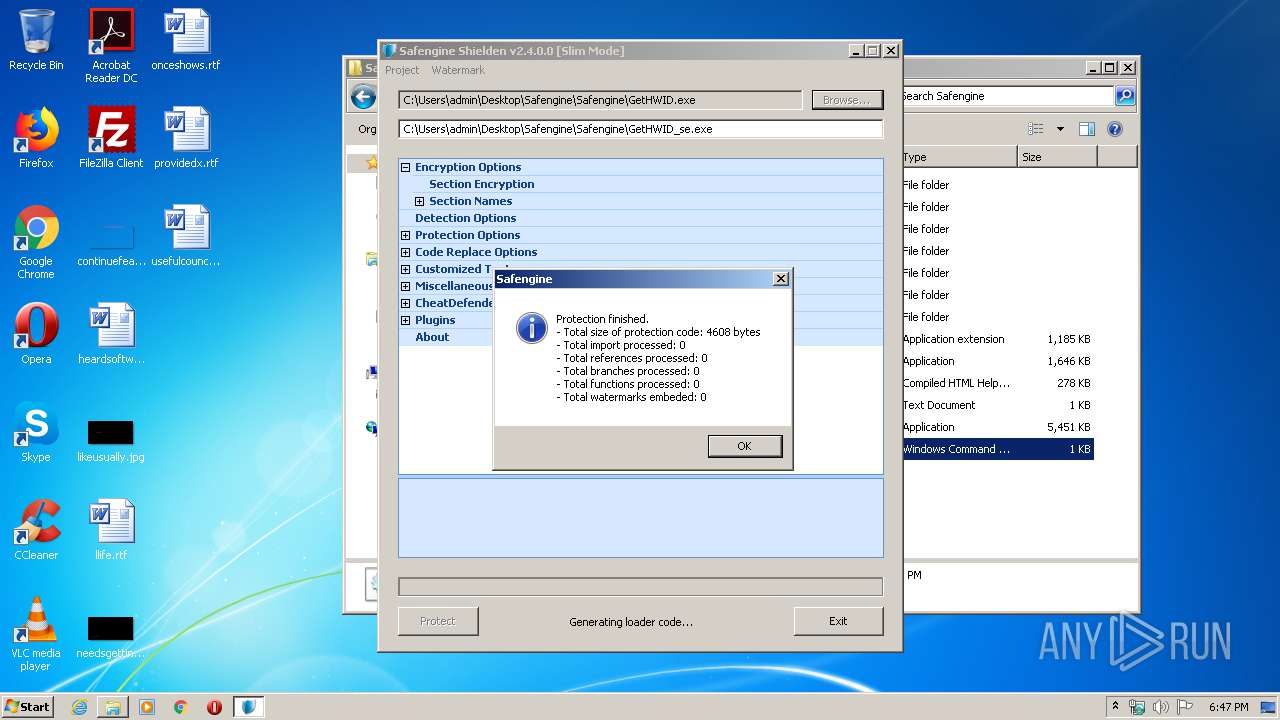This screenshot has height=720, width=1280.
Task: Expand the Protection Options node
Action: [x=406, y=235]
